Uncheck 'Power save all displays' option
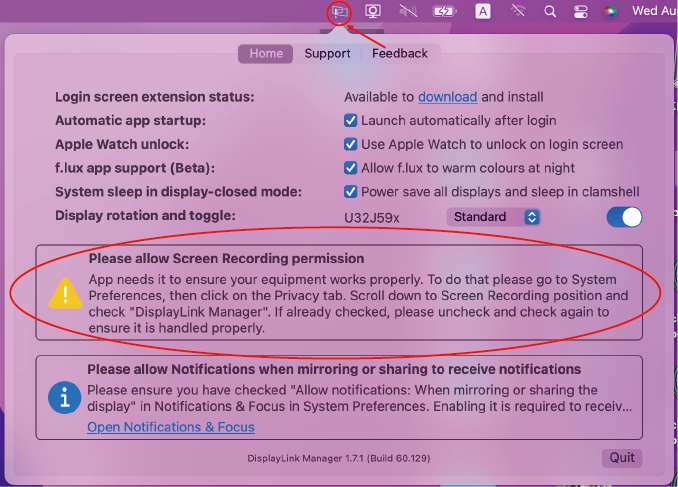The width and height of the screenshot is (678, 487). (x=350, y=192)
